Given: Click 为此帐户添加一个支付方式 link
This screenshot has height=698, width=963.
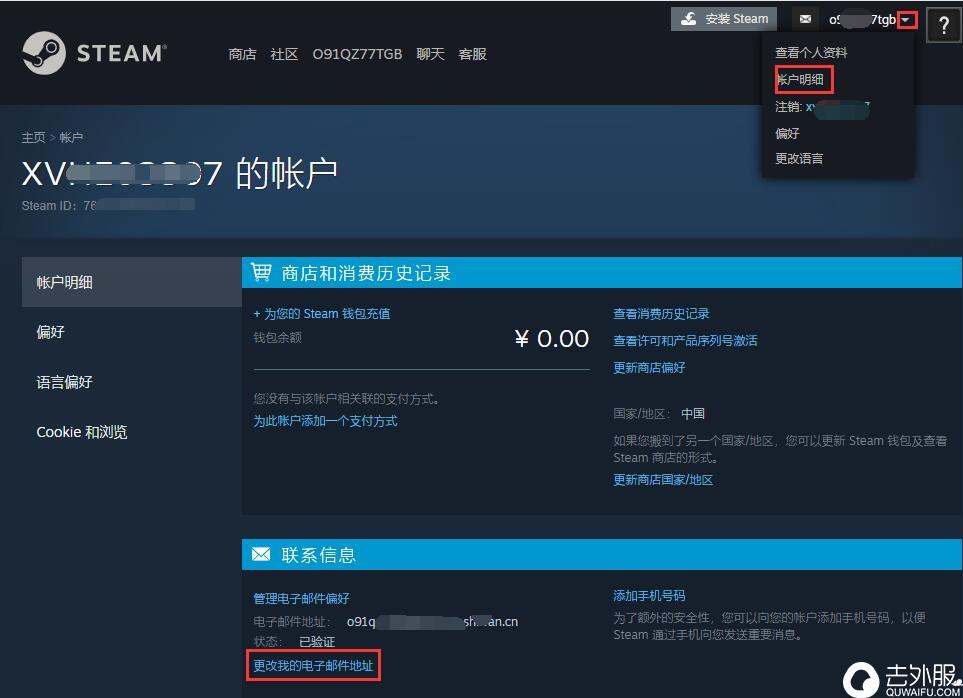Looking at the screenshot, I should tap(326, 421).
